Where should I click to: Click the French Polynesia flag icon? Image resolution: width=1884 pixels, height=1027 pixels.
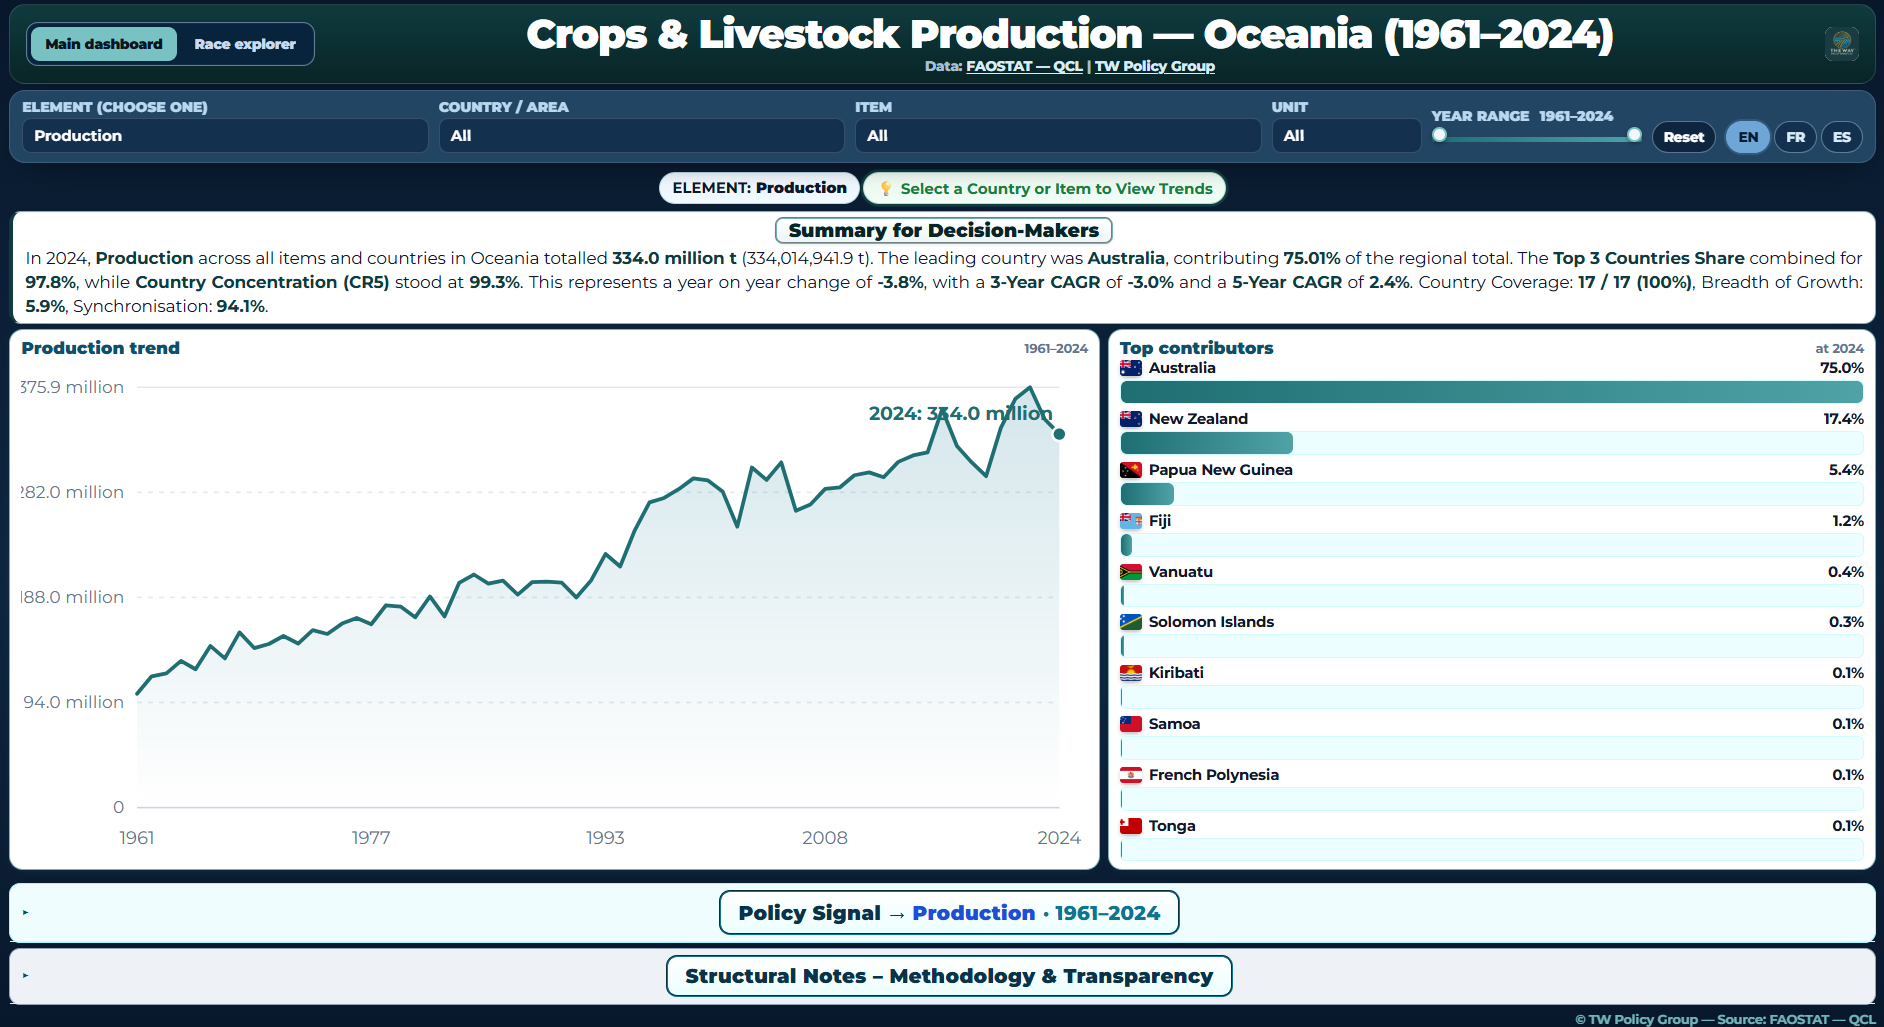[x=1131, y=775]
